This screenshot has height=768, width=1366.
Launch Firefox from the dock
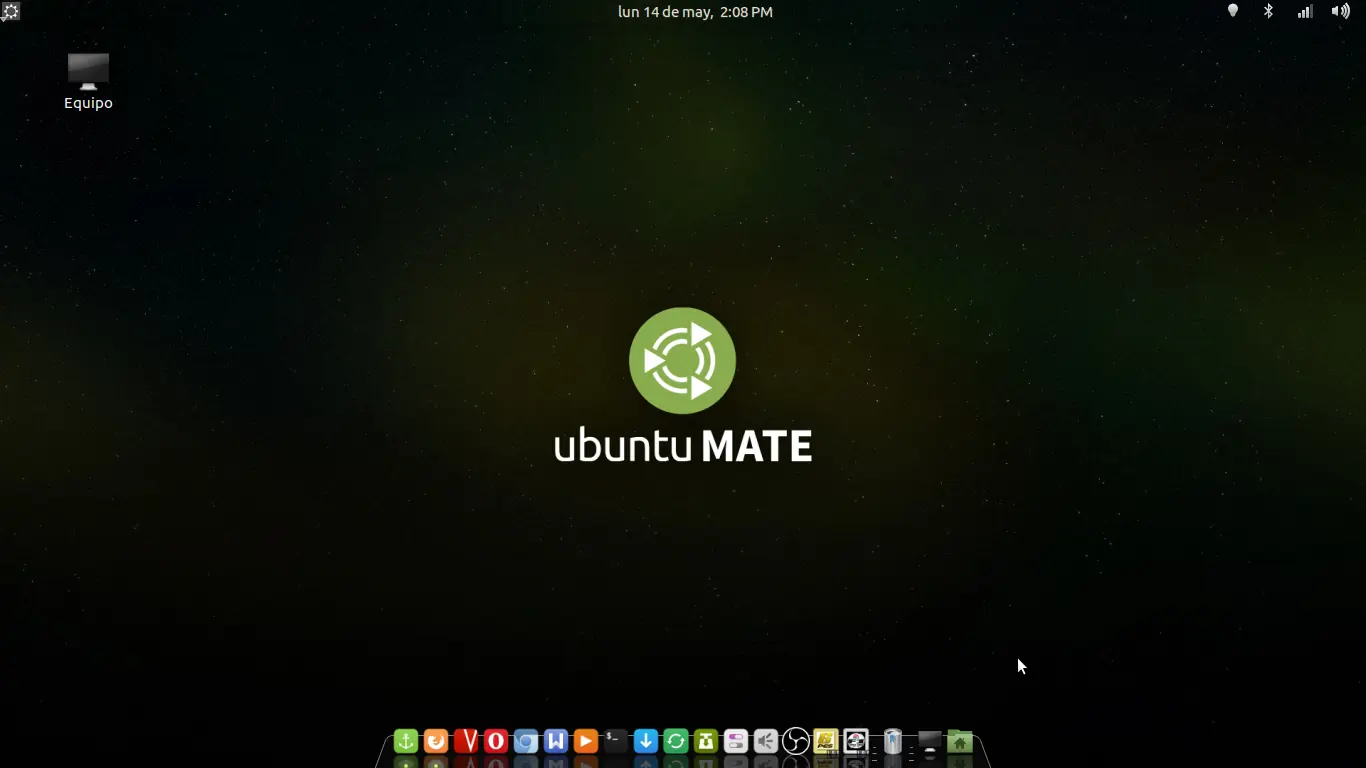[435, 741]
